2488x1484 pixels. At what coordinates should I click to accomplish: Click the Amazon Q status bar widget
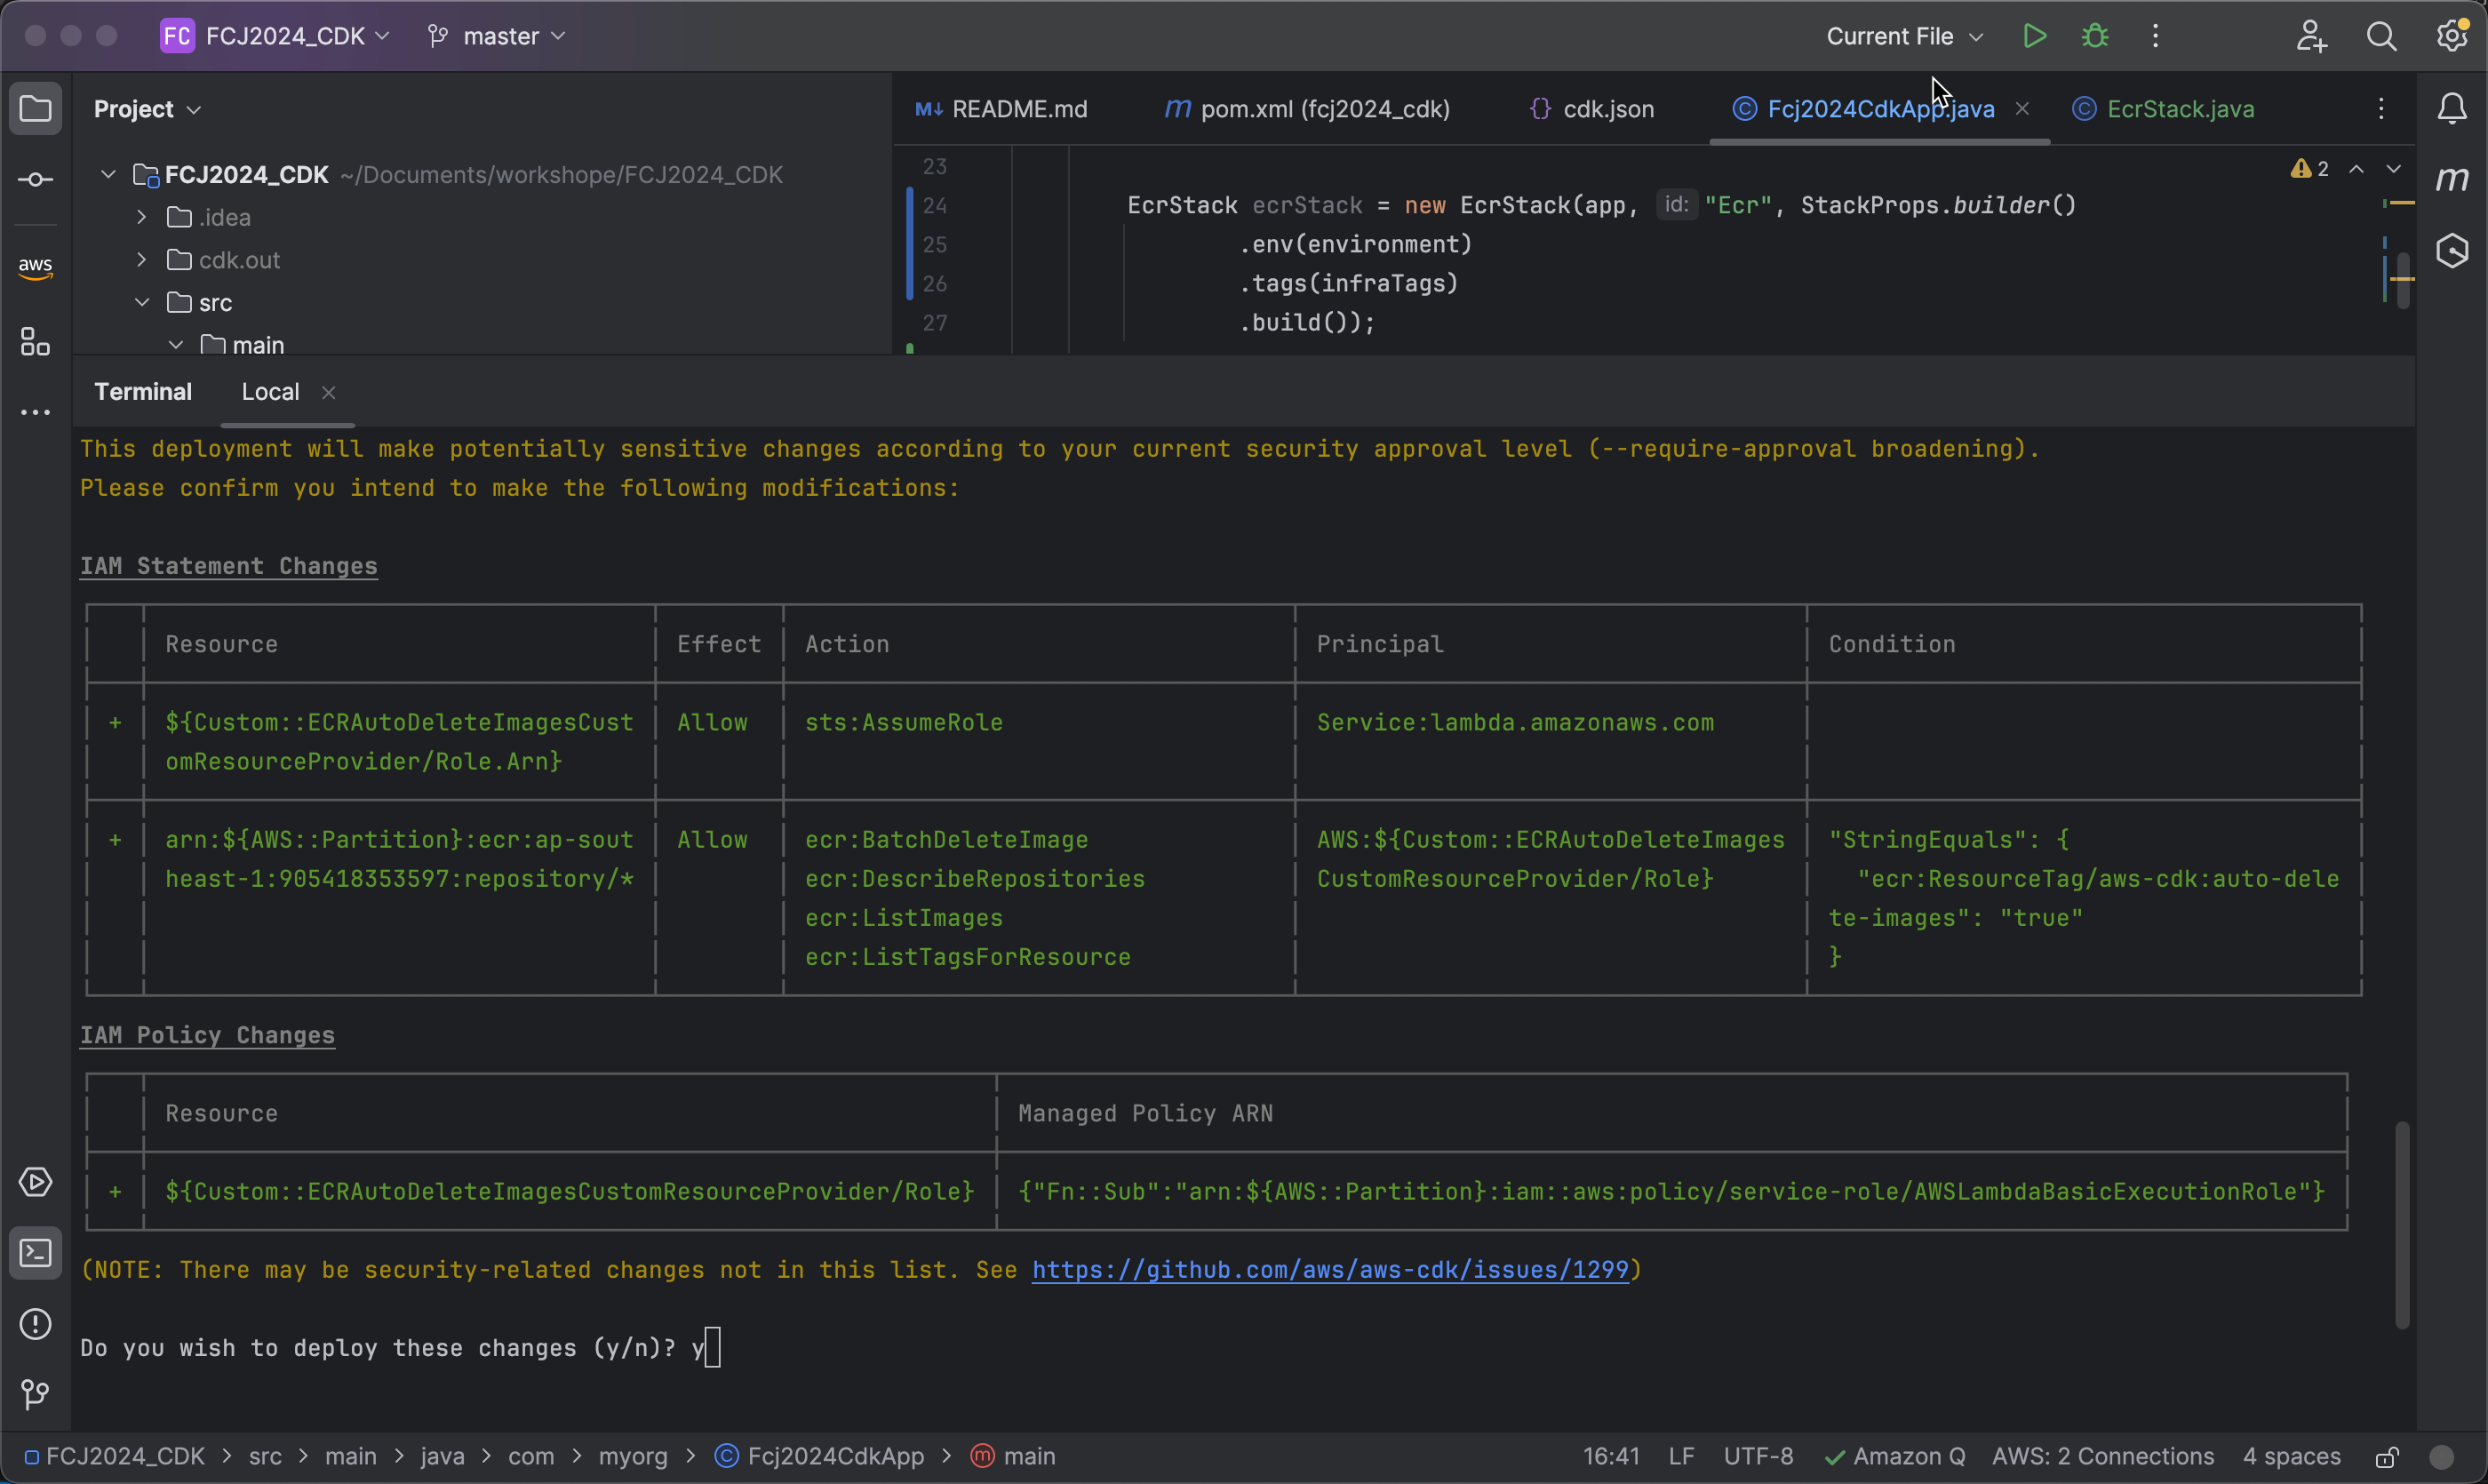click(x=1895, y=1457)
